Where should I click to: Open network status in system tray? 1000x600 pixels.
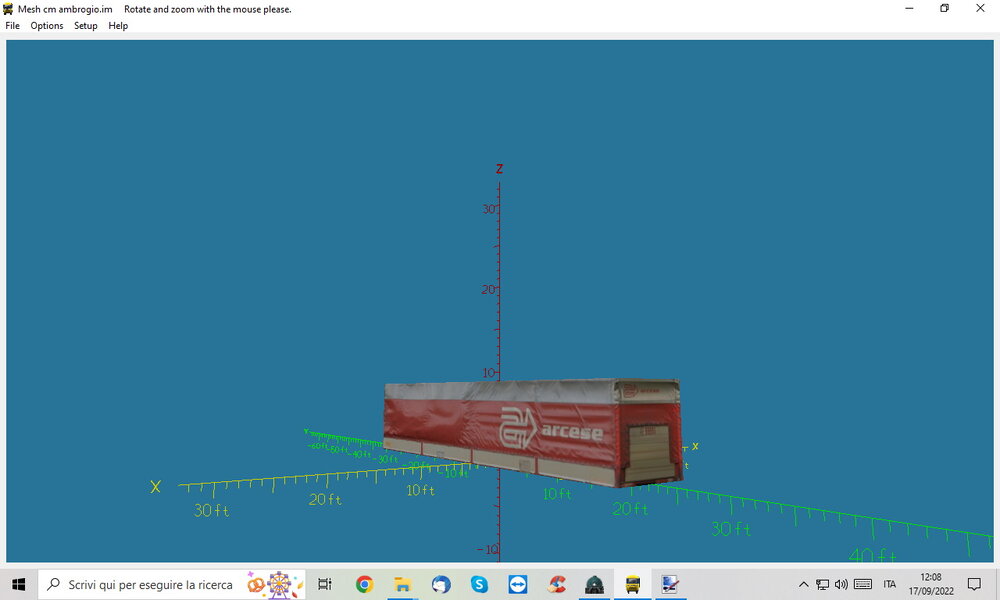(823, 584)
